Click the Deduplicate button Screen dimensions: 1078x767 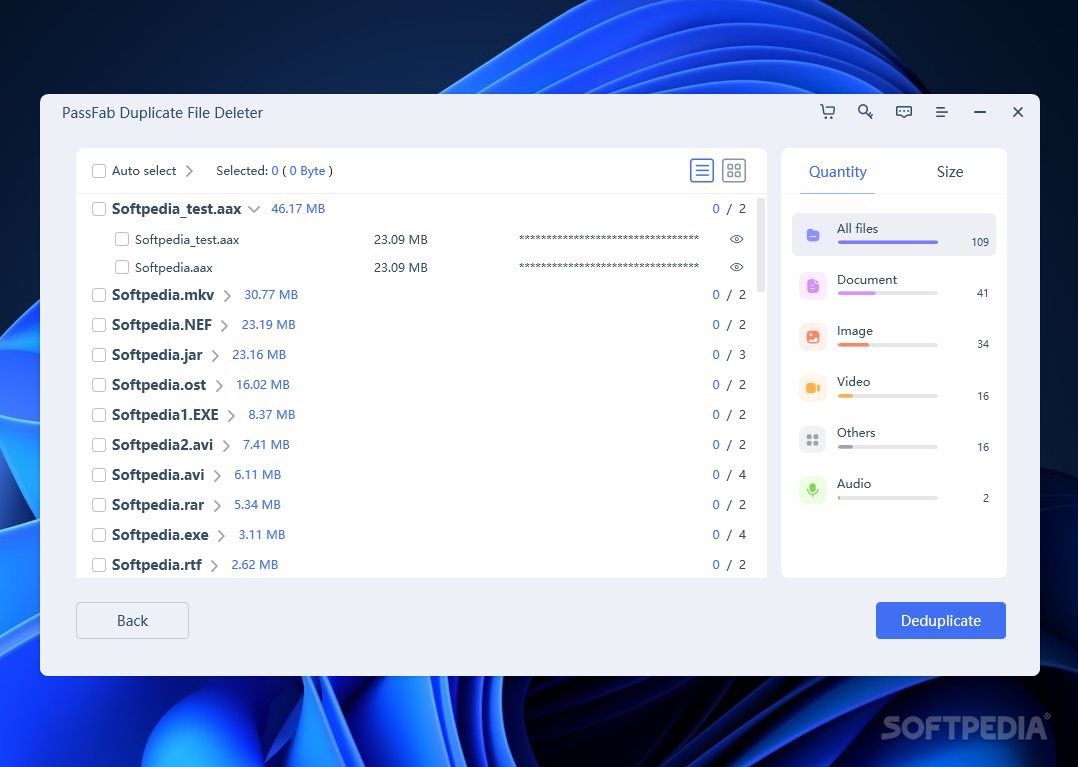(x=940, y=621)
